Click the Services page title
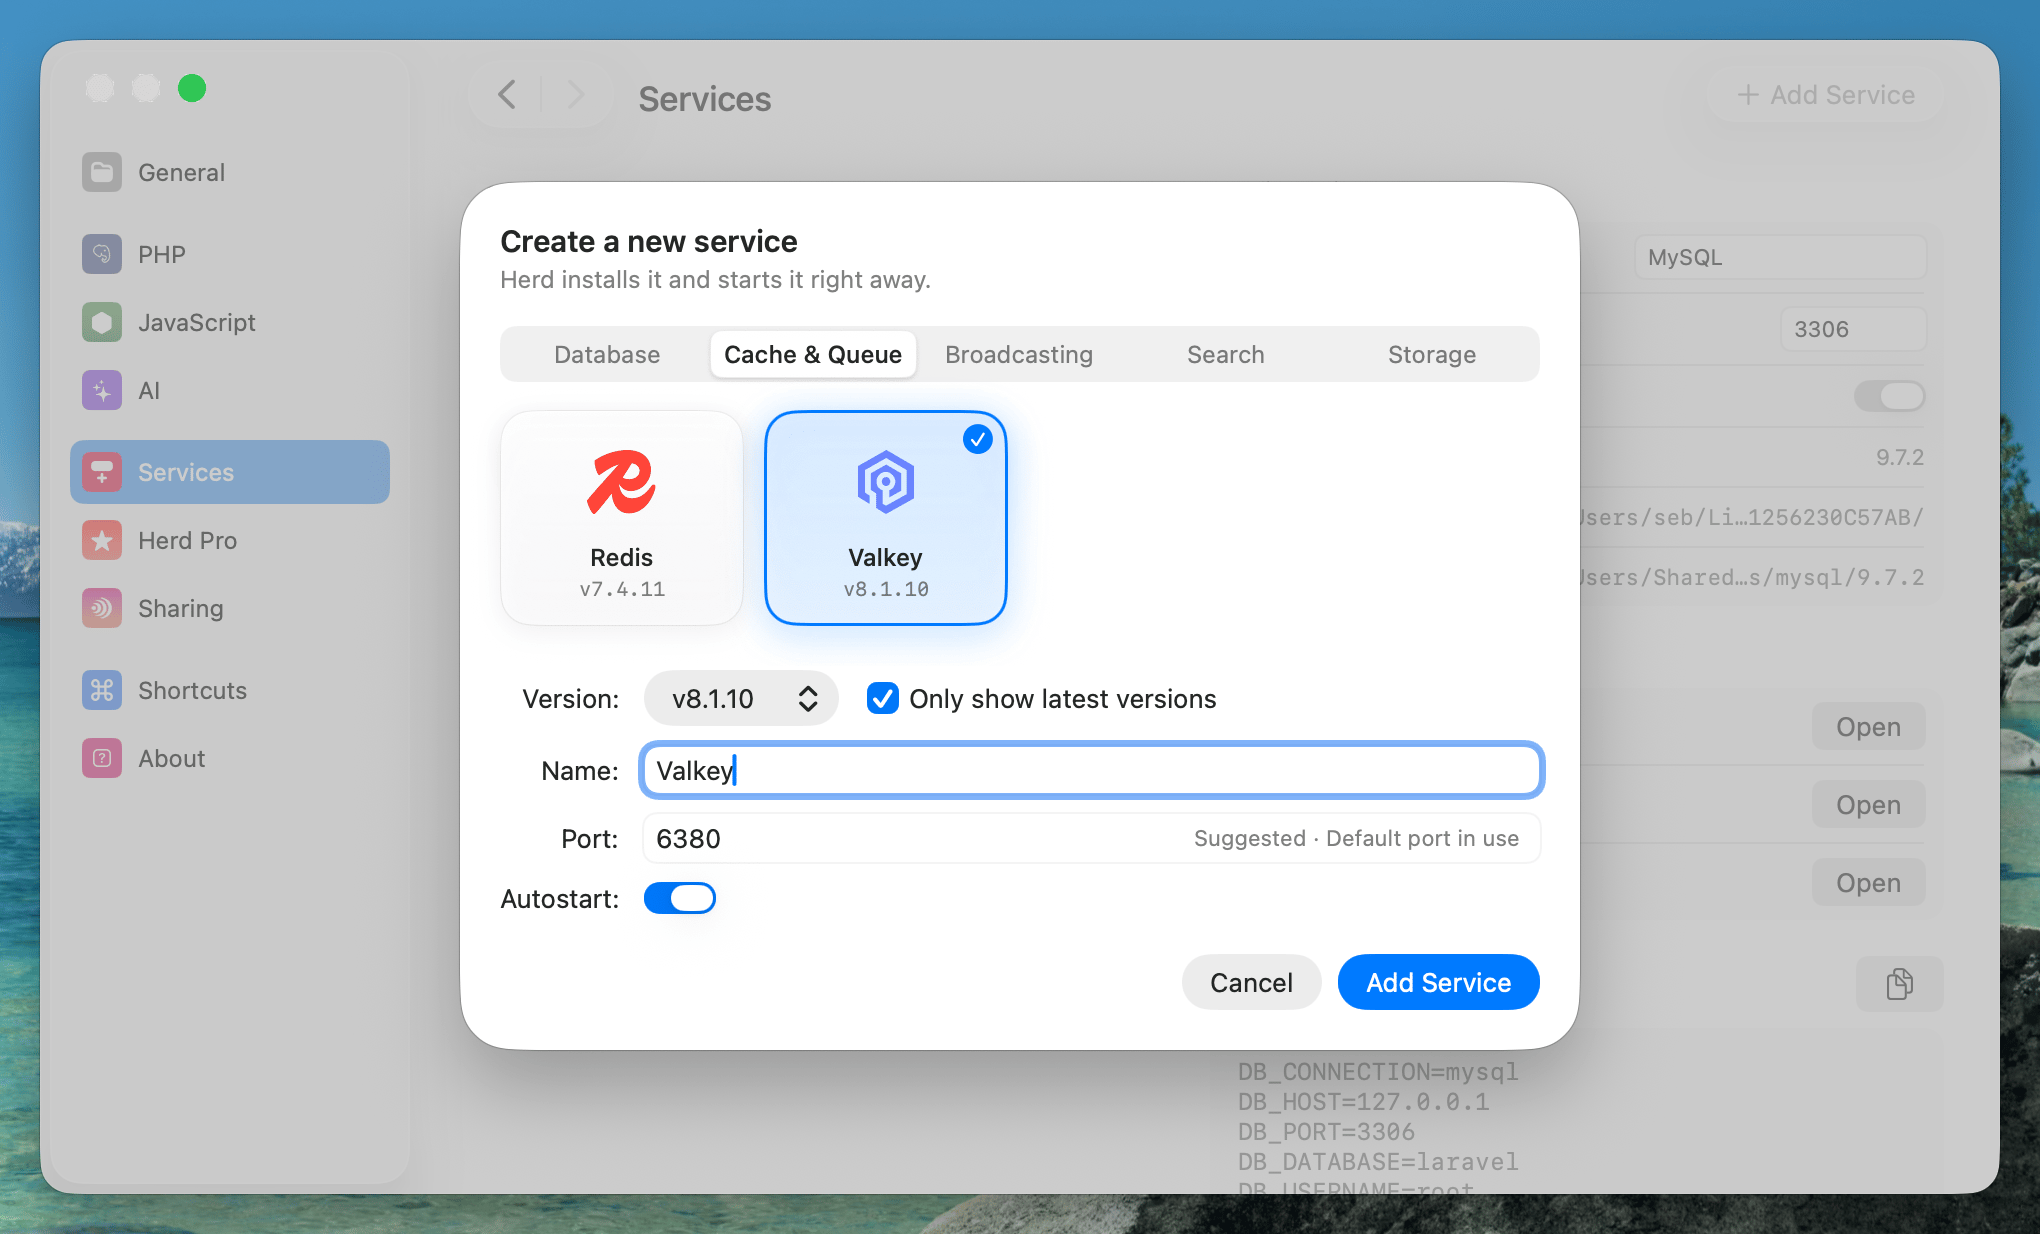The image size is (2040, 1234). (704, 99)
